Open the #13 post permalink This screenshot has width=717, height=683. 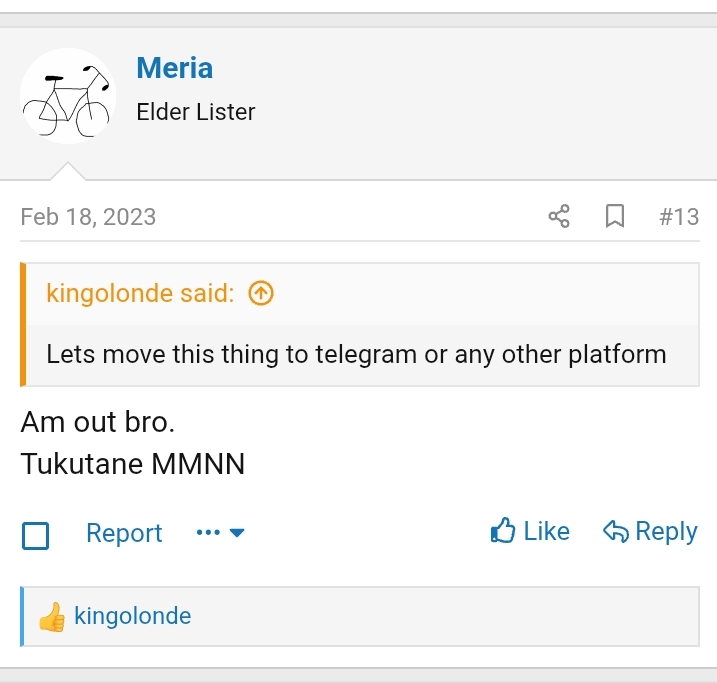tap(679, 216)
